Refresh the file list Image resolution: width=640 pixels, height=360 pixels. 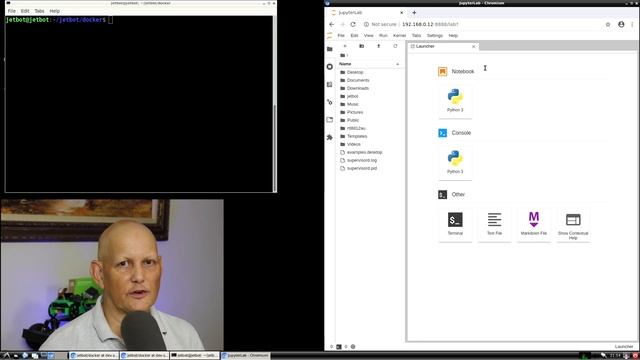tap(395, 46)
